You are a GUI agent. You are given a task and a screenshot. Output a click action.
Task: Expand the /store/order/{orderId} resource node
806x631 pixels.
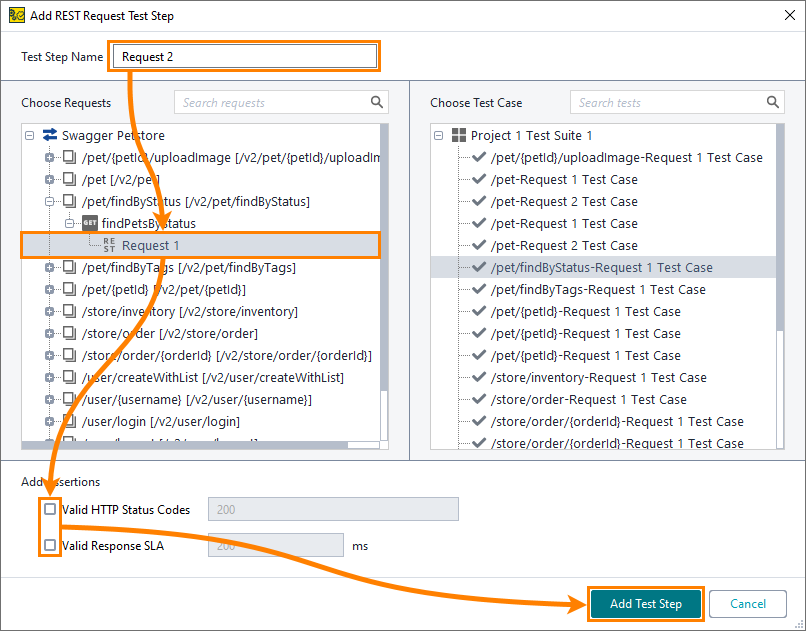click(x=49, y=356)
